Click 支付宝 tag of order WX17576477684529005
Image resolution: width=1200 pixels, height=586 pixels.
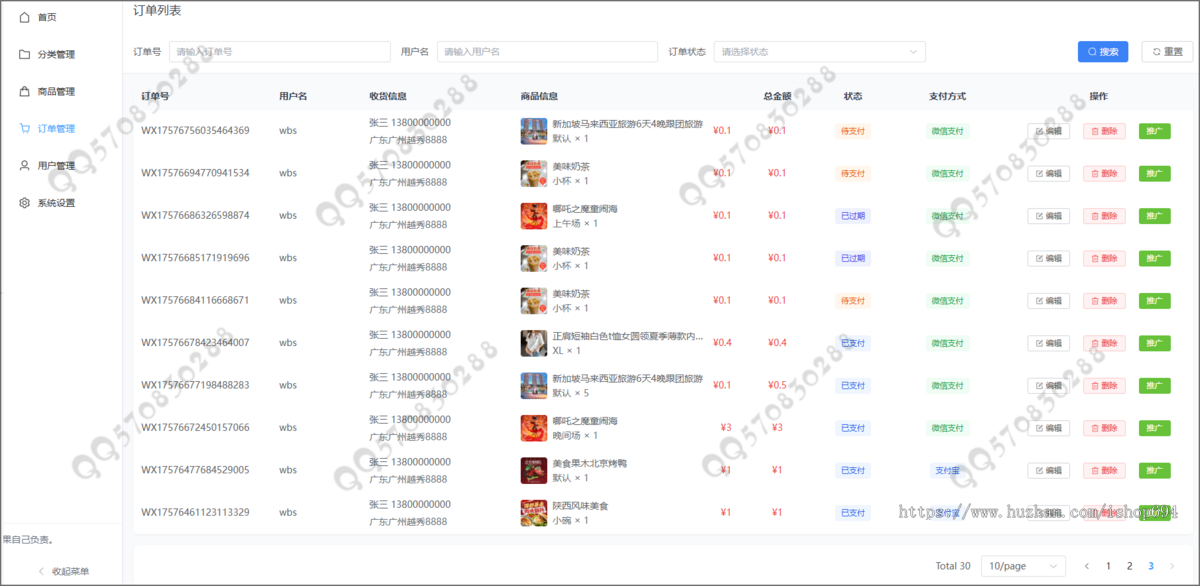tap(947, 471)
